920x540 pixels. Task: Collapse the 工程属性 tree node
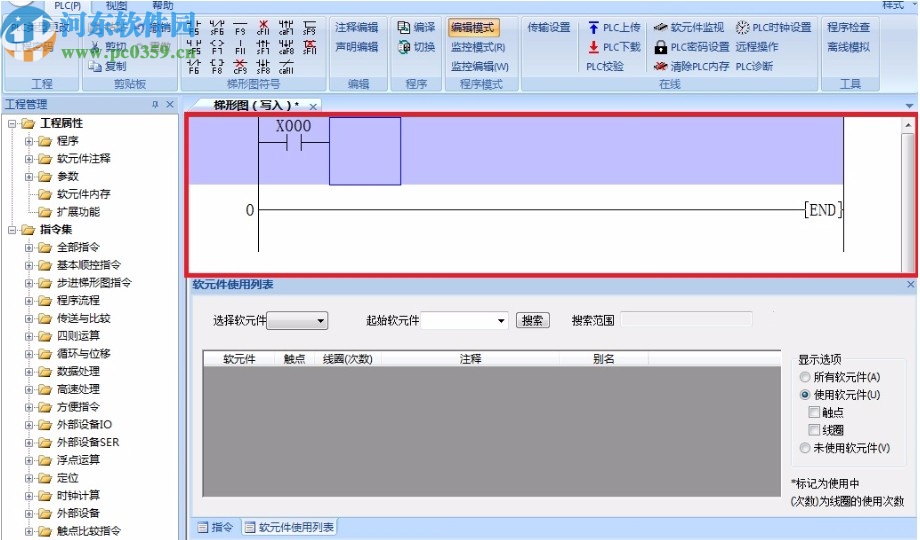(12, 123)
